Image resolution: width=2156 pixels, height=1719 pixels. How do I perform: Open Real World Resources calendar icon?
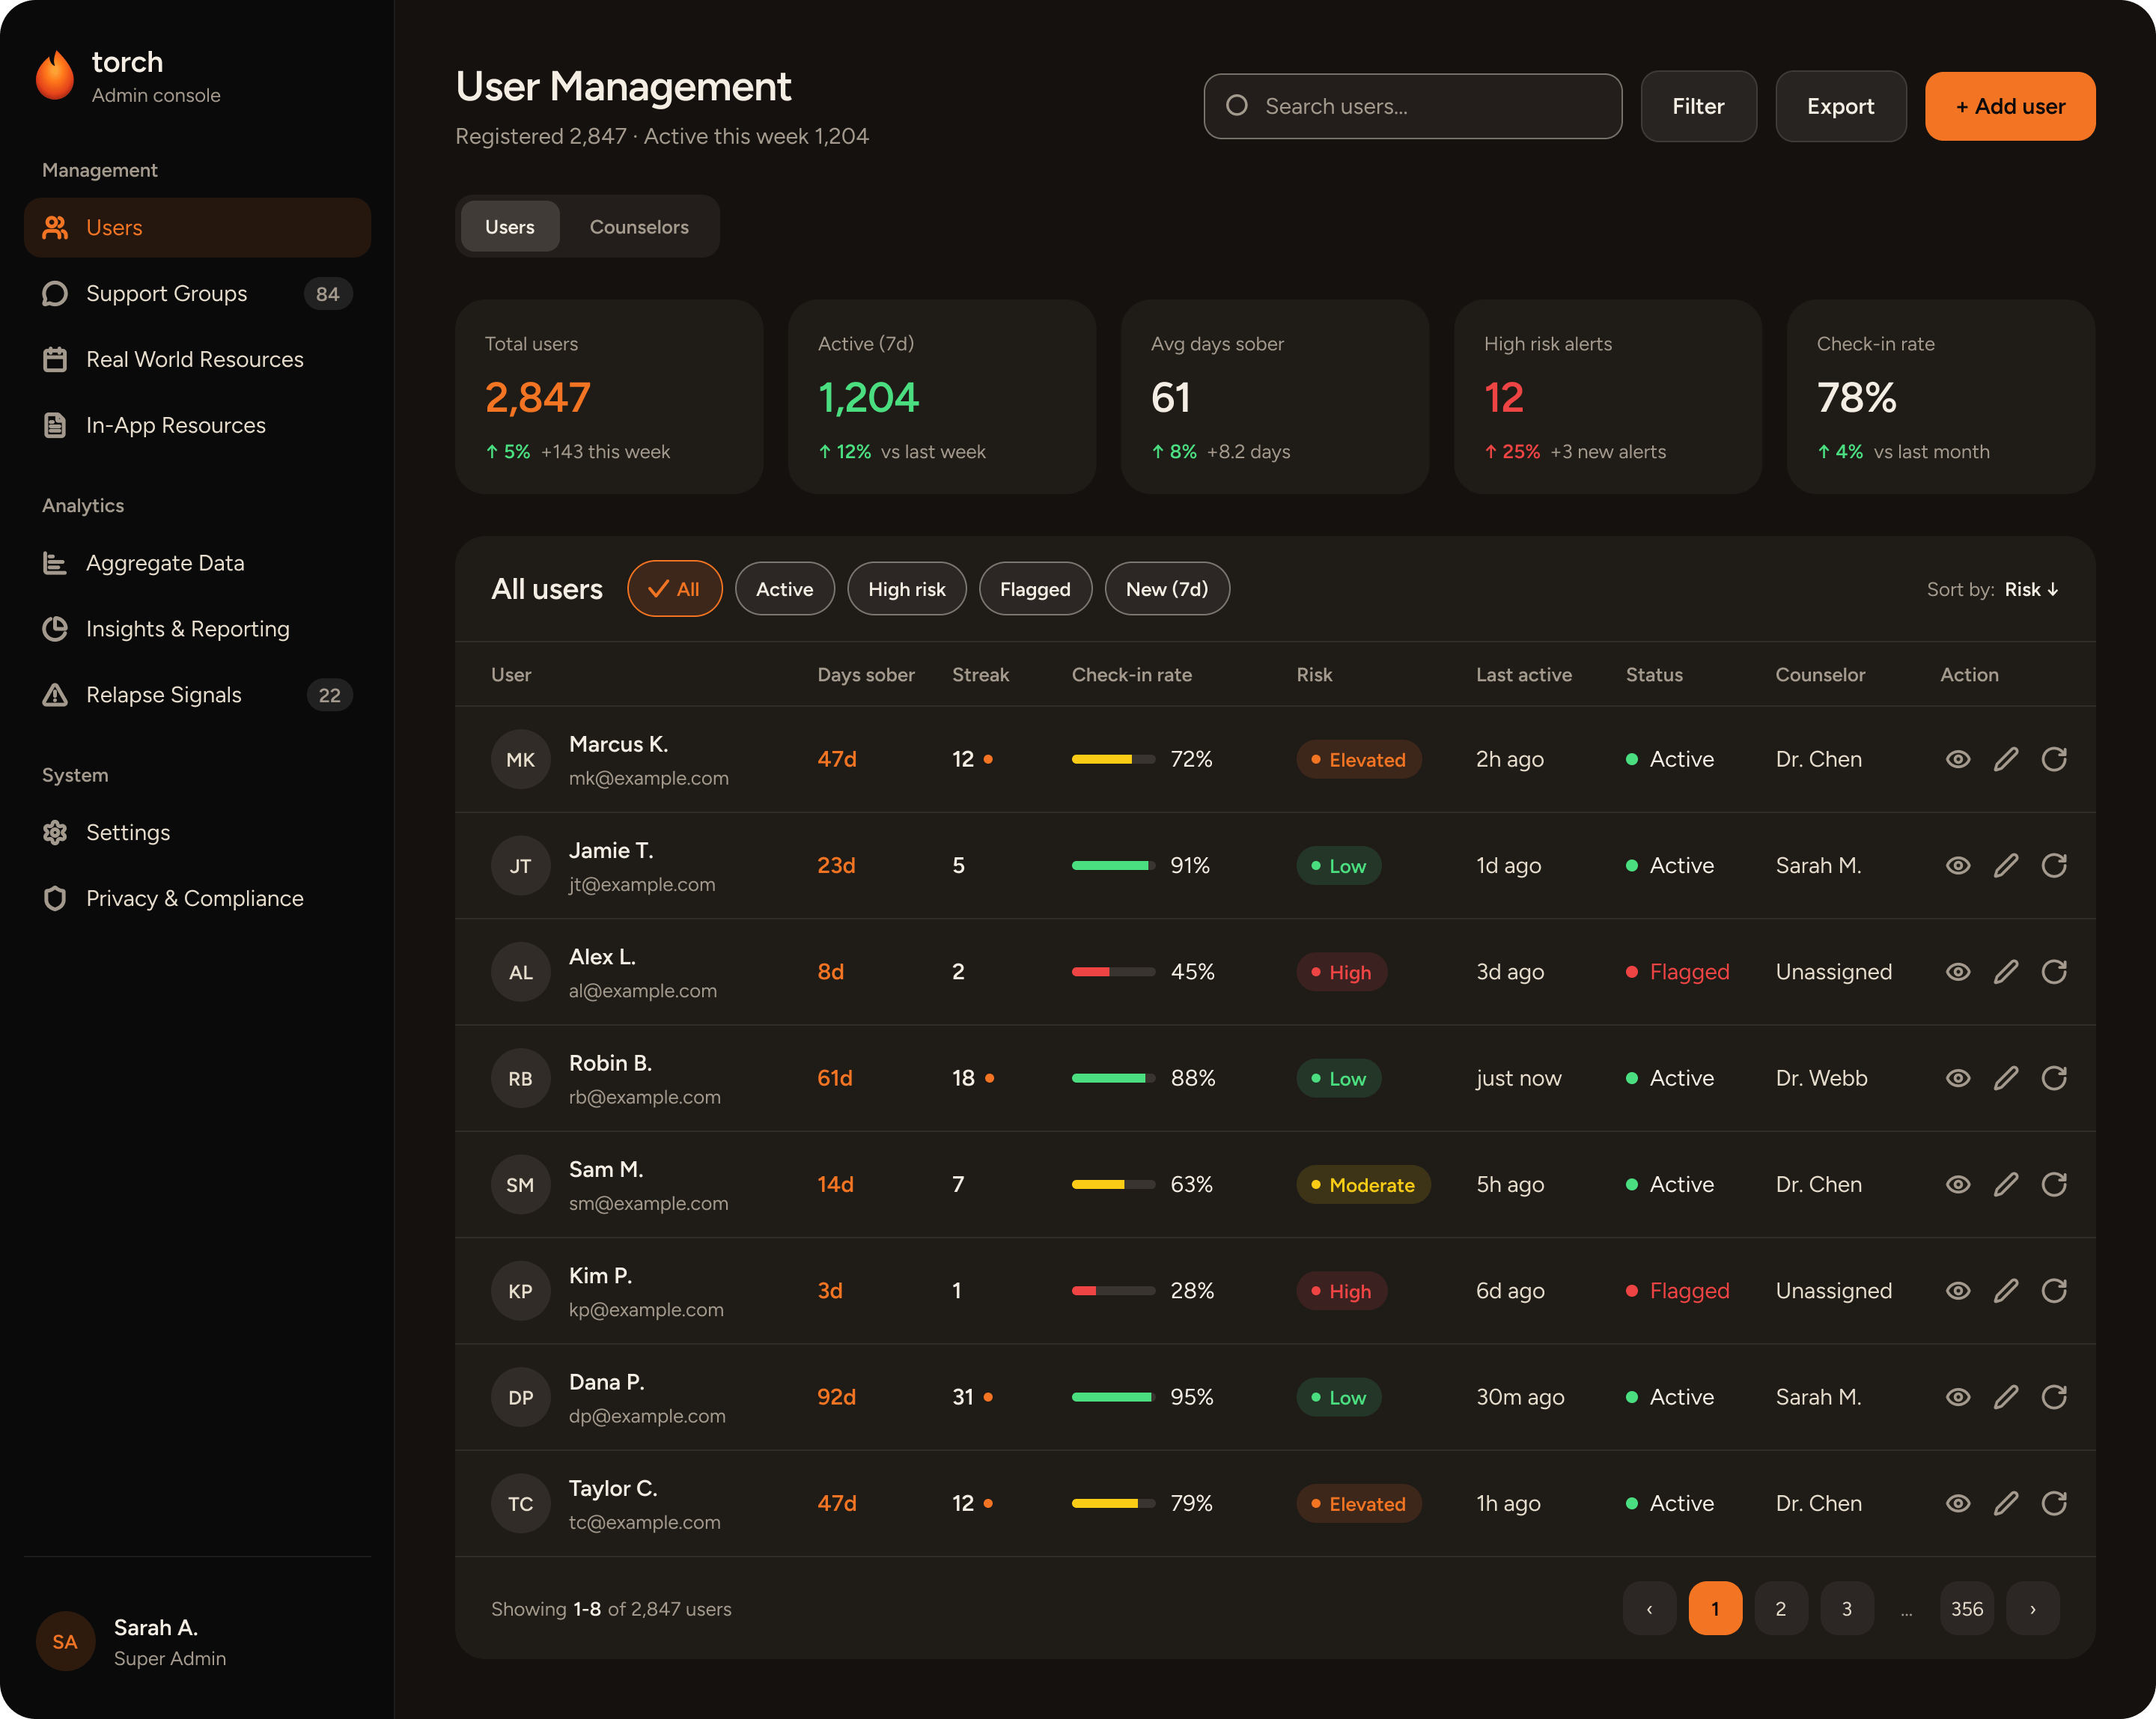click(x=55, y=360)
